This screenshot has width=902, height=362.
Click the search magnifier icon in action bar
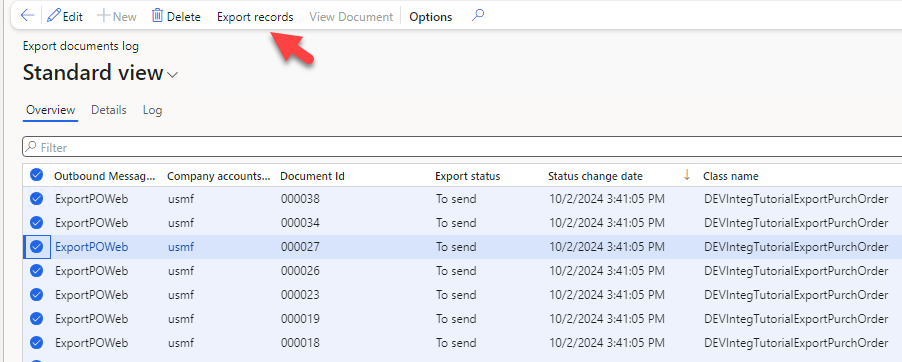tap(477, 16)
